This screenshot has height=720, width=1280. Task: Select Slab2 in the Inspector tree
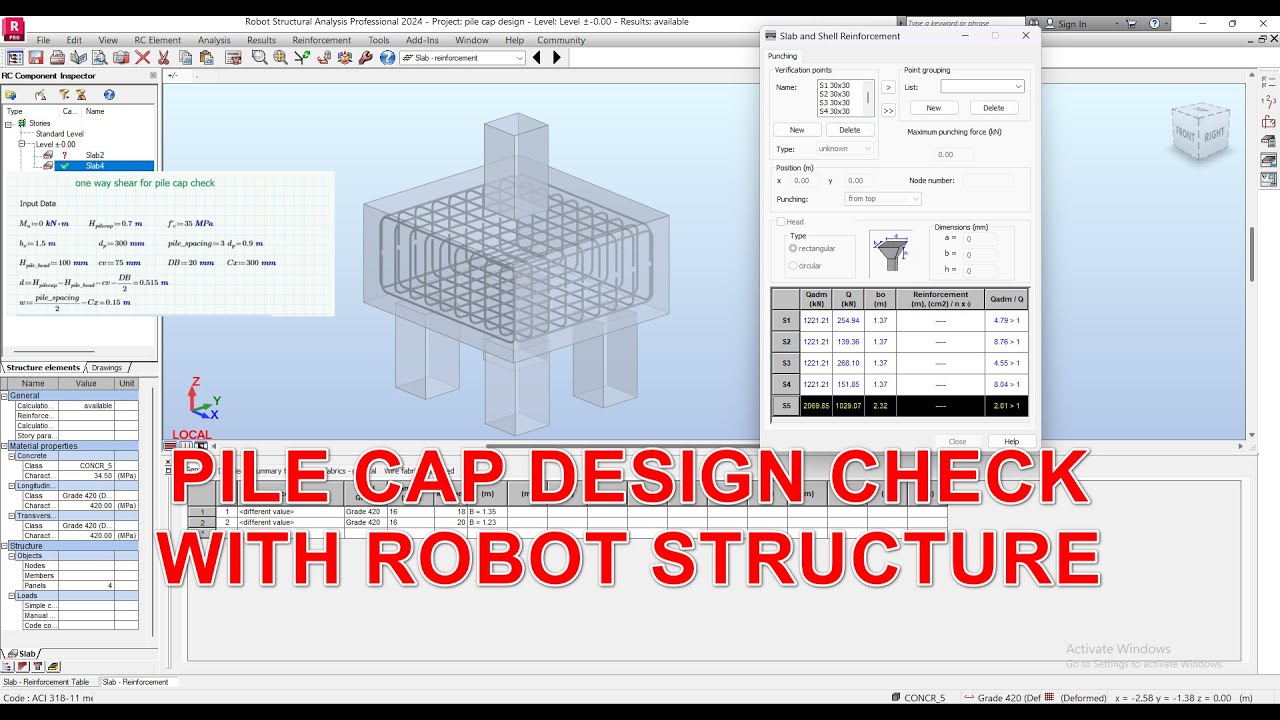[95, 155]
